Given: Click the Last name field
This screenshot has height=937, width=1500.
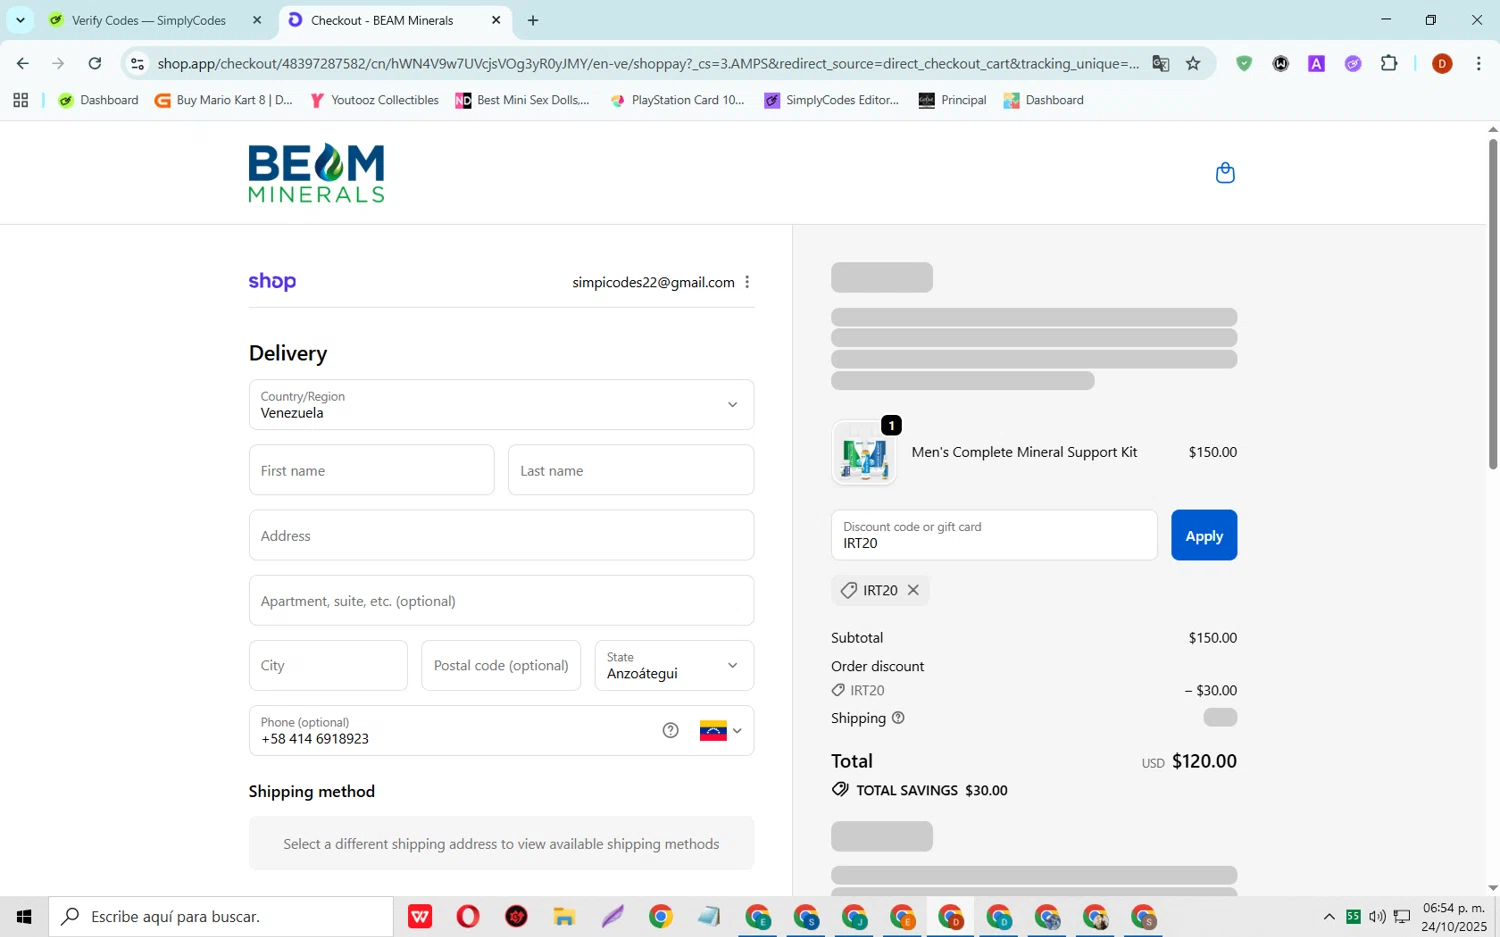Looking at the screenshot, I should tap(631, 470).
